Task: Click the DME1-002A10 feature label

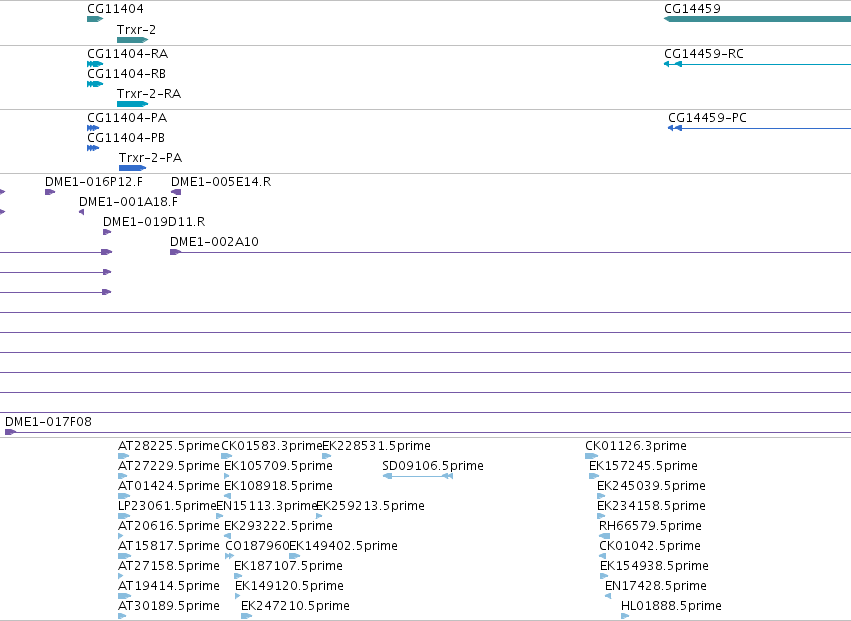Action: pyautogui.click(x=214, y=242)
